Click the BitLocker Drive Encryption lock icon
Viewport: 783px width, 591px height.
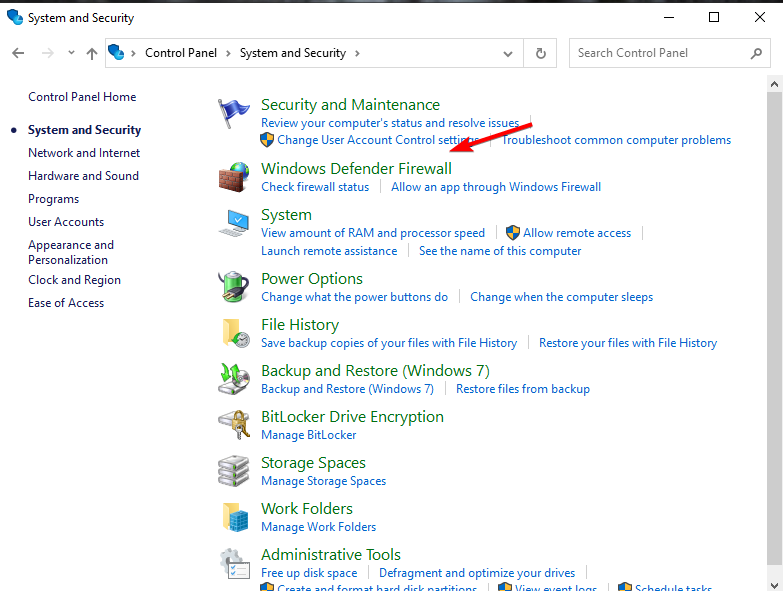tap(234, 425)
